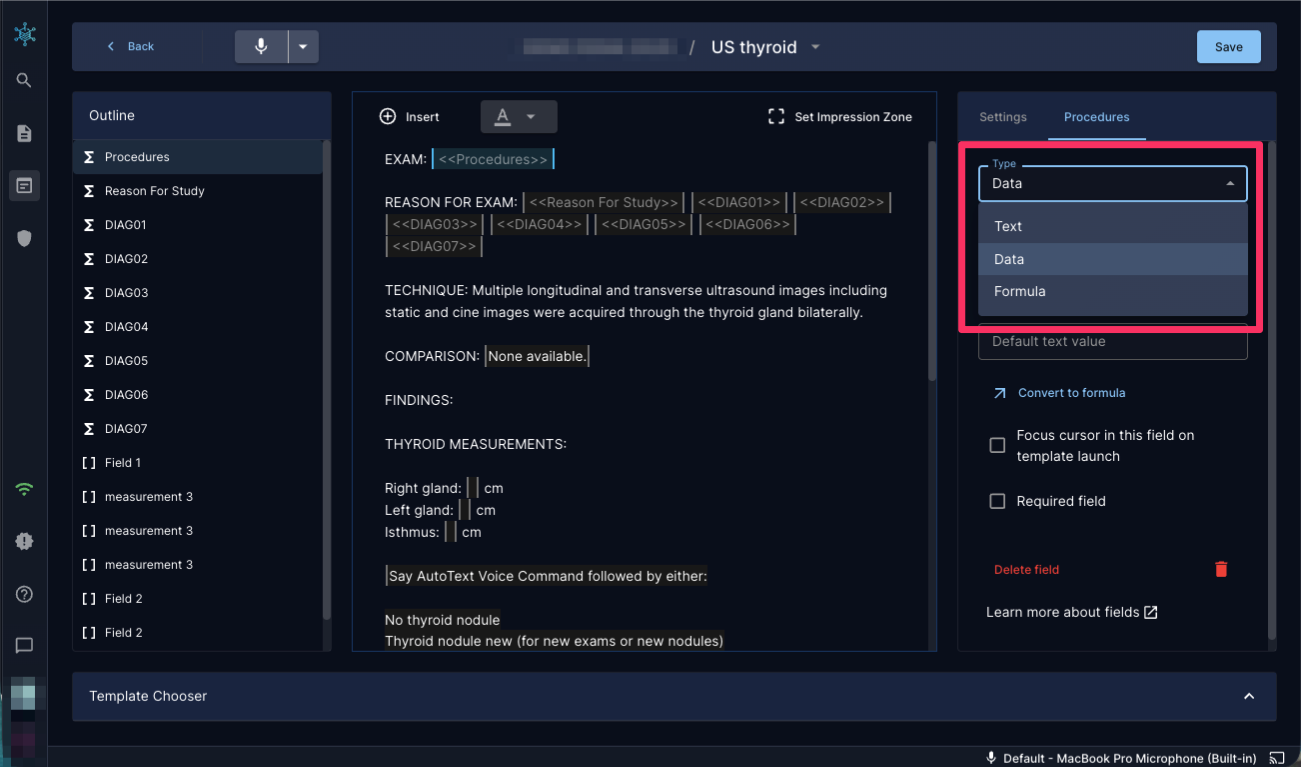1301x767 pixels.
Task: Open microphone options dropdown arrow
Action: coord(304,47)
